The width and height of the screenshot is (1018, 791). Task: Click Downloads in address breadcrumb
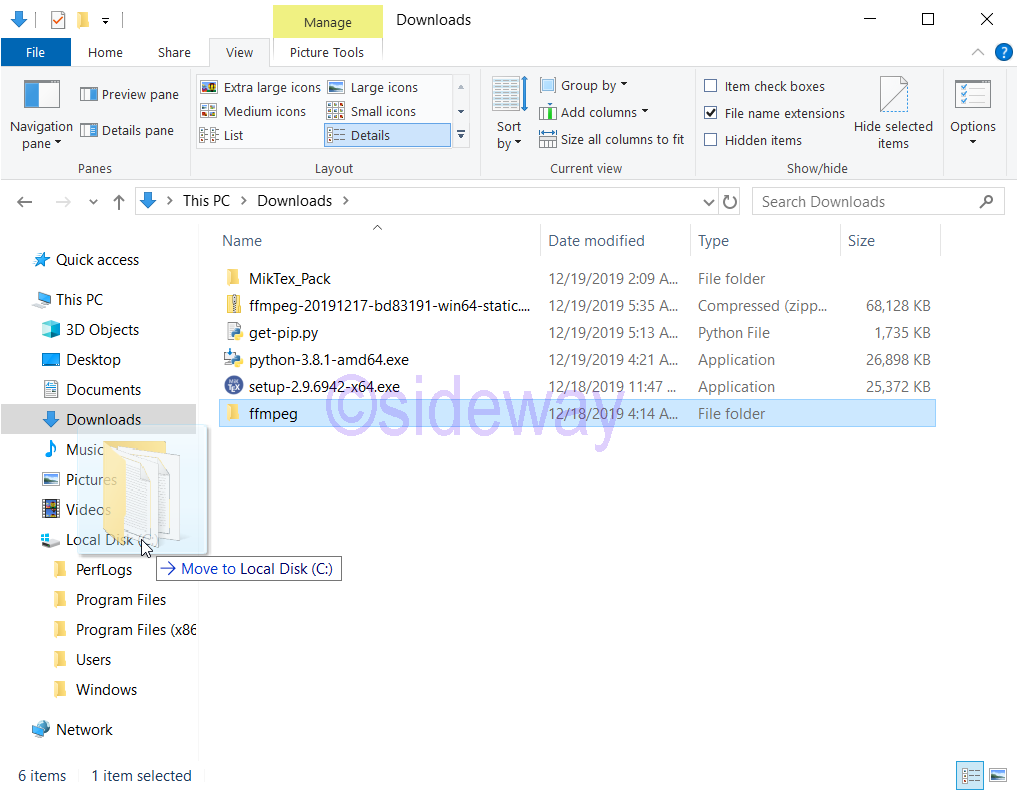coord(295,201)
